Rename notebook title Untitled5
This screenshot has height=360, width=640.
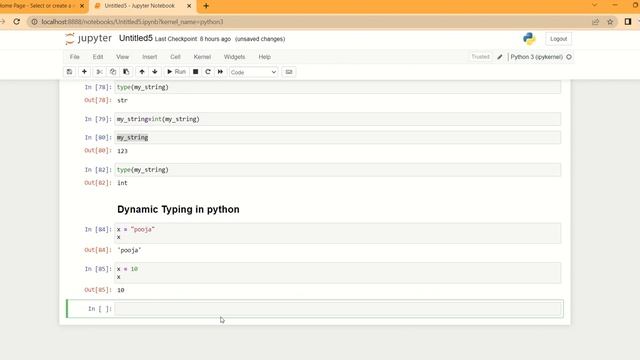[136, 38]
